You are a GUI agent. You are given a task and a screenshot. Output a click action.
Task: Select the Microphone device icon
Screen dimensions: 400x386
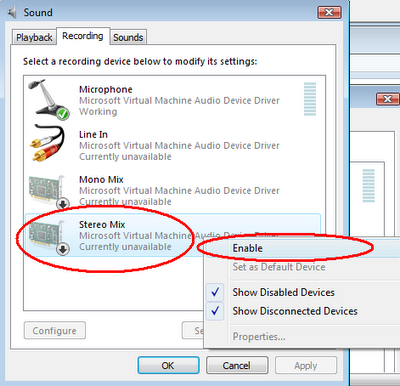coord(49,99)
